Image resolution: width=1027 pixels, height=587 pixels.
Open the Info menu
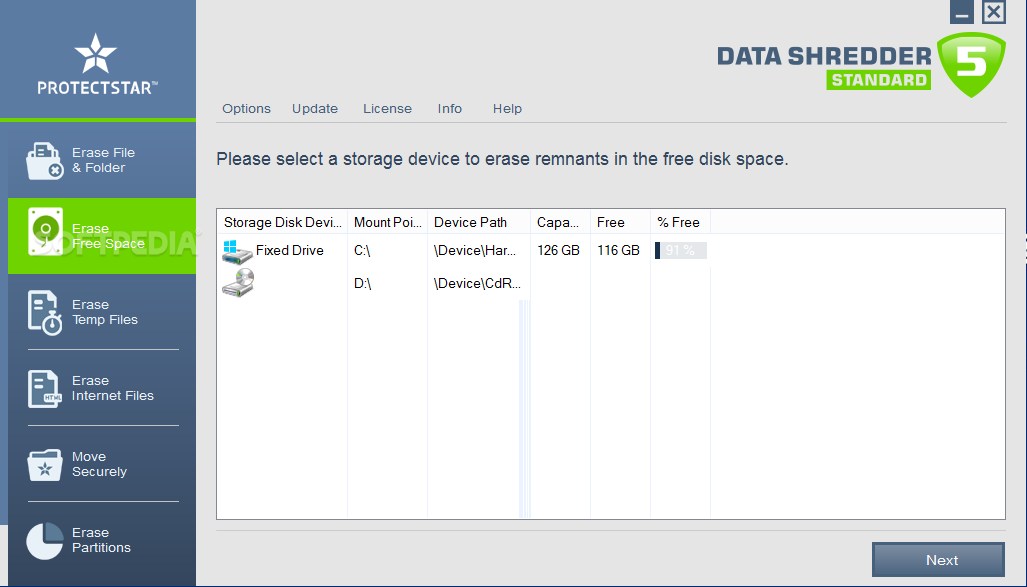click(450, 109)
